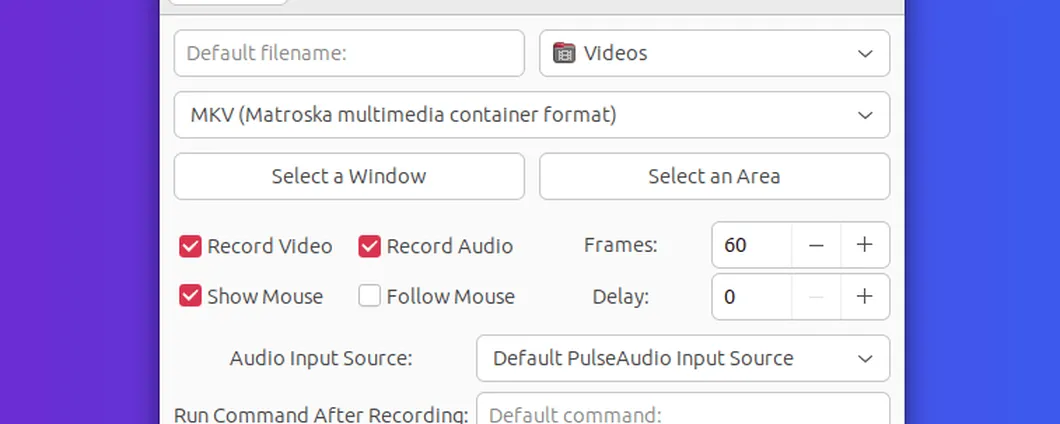This screenshot has height=424, width=1060.
Task: Click the chevron arrow on the Videos selector
Action: pyautogui.click(x=865, y=53)
